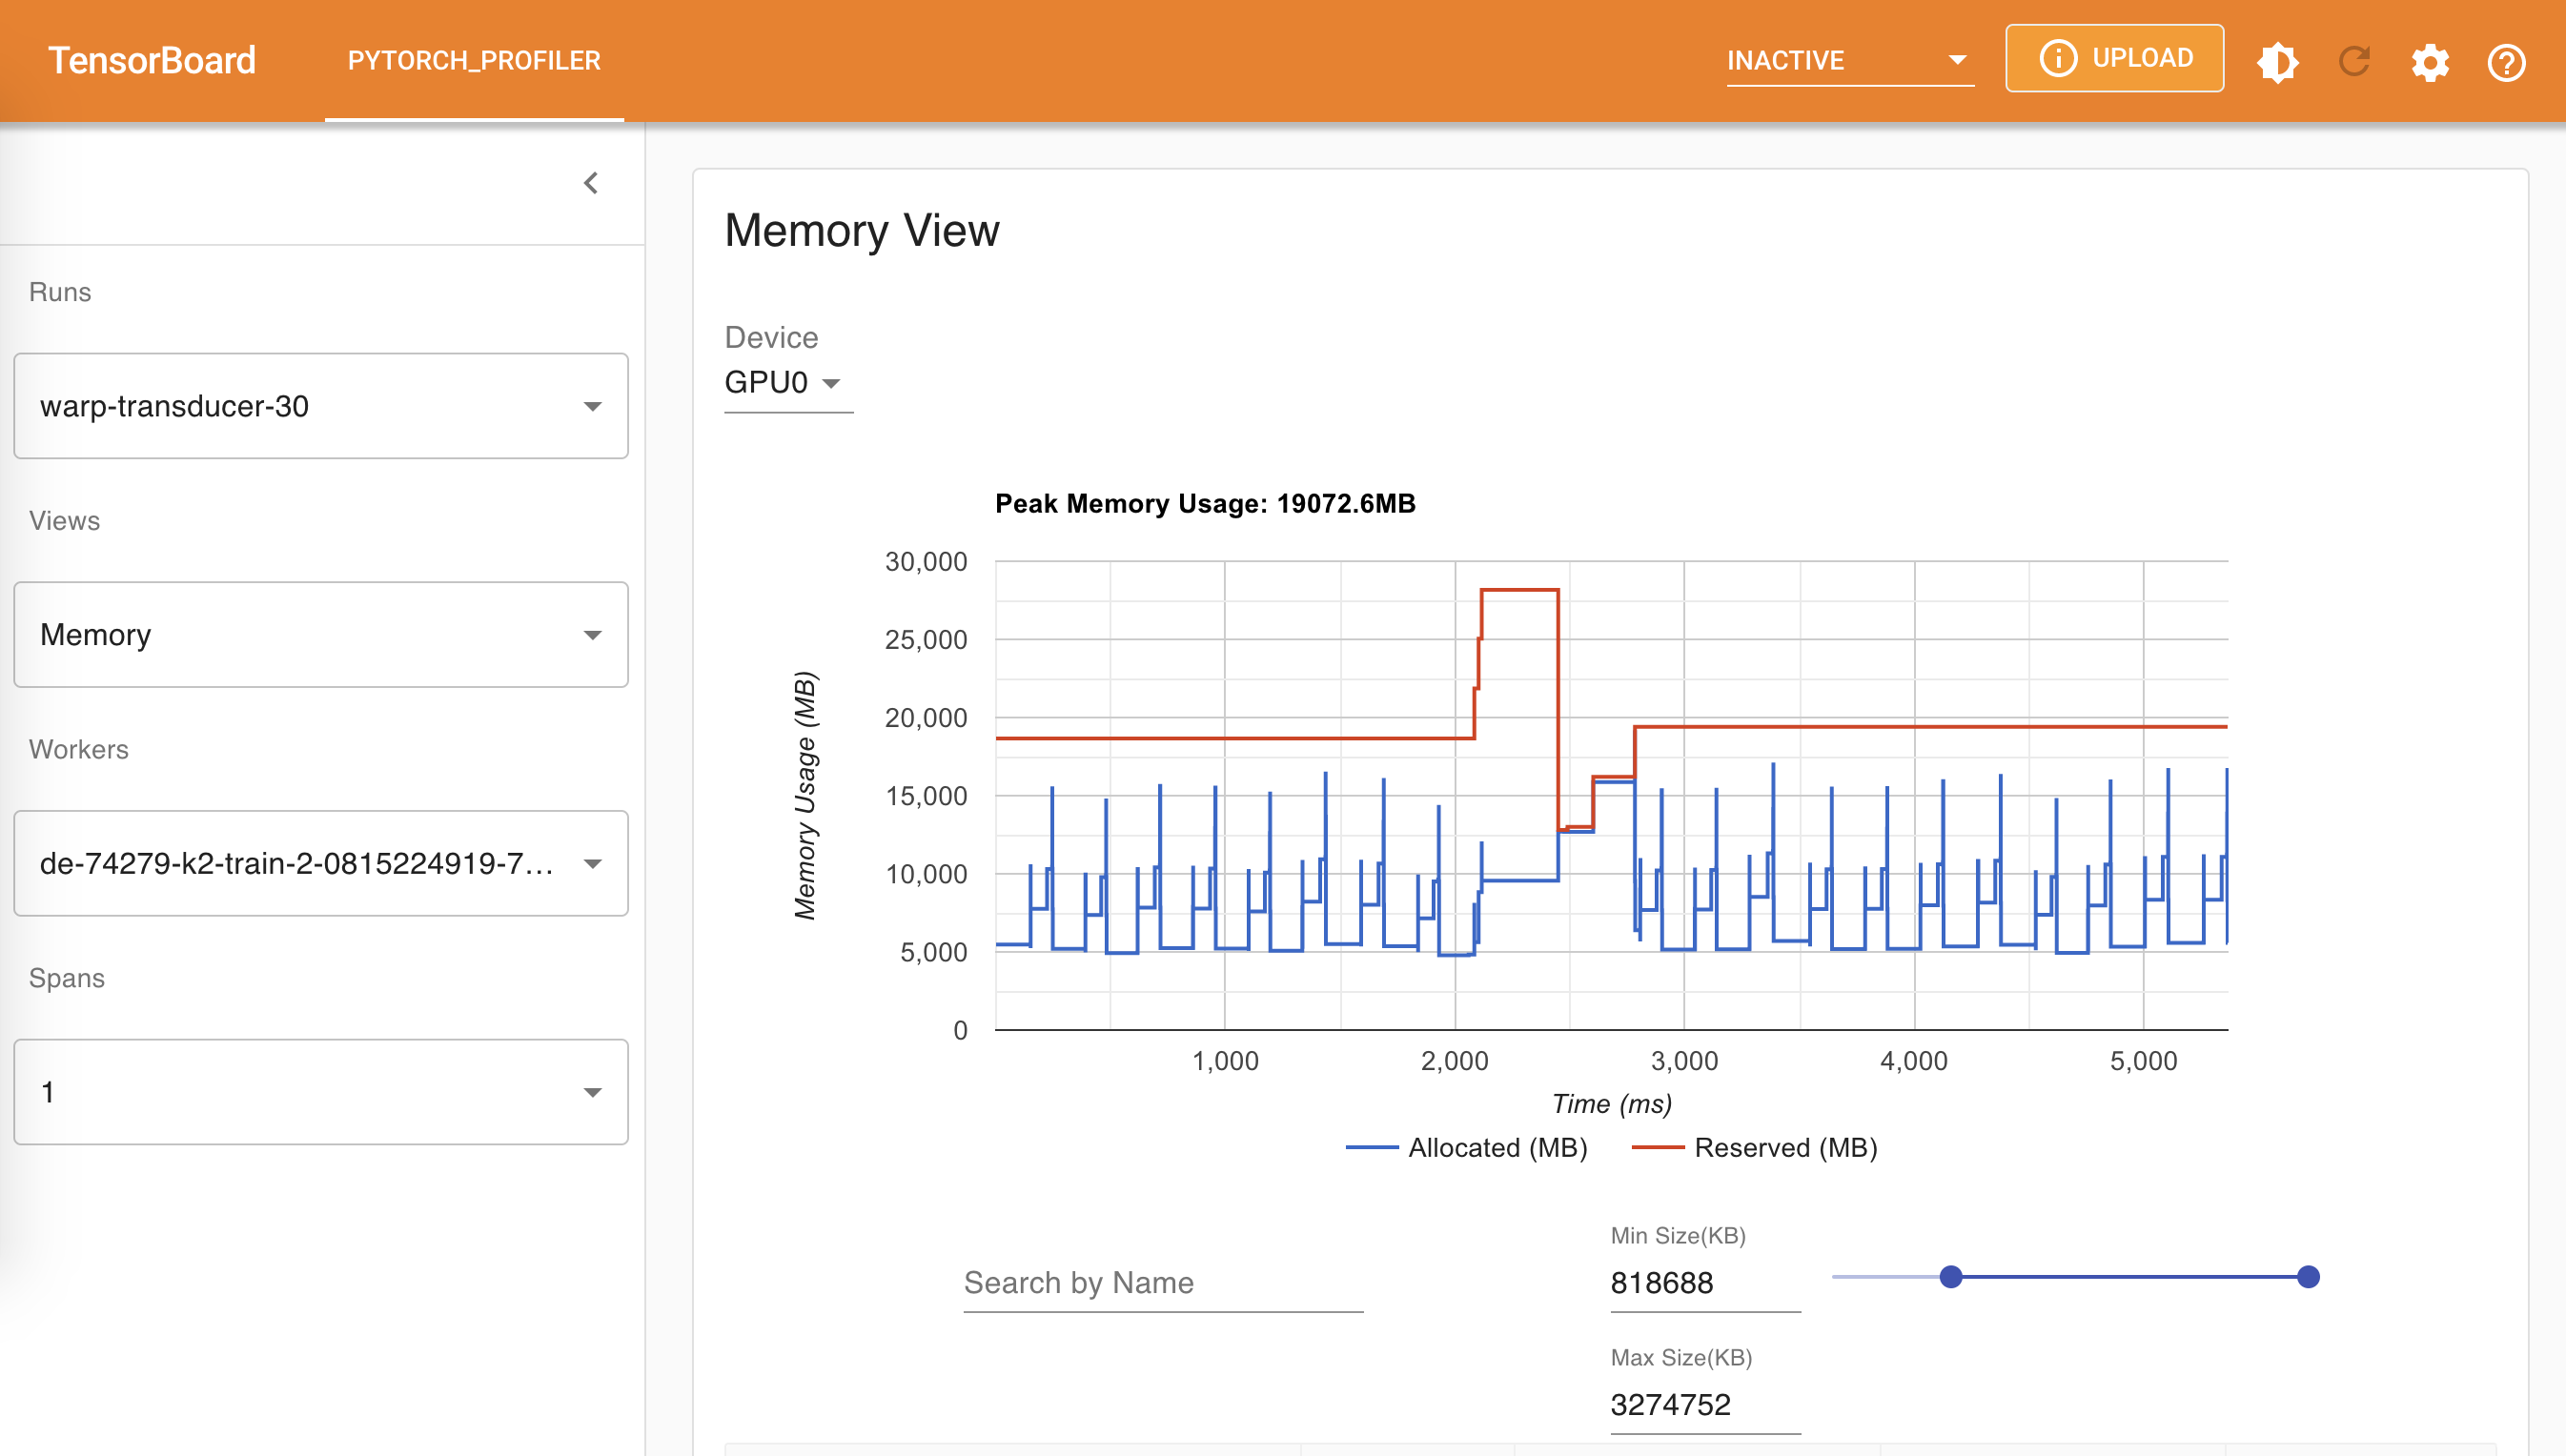Open the Runs dropdown warp-transducer-30

coord(320,406)
